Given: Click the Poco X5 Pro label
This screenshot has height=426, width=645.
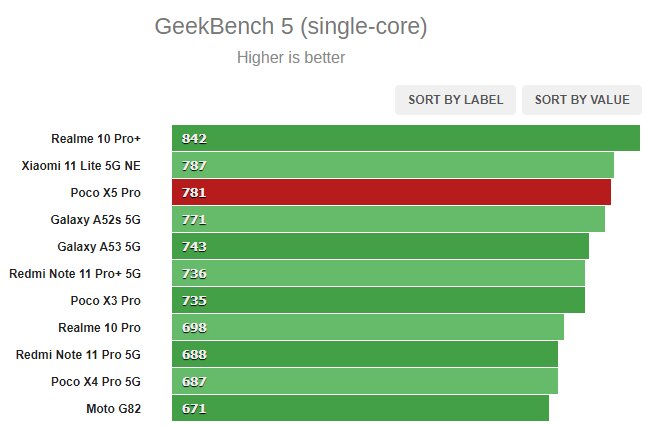Looking at the screenshot, I should pyautogui.click(x=106, y=192).
